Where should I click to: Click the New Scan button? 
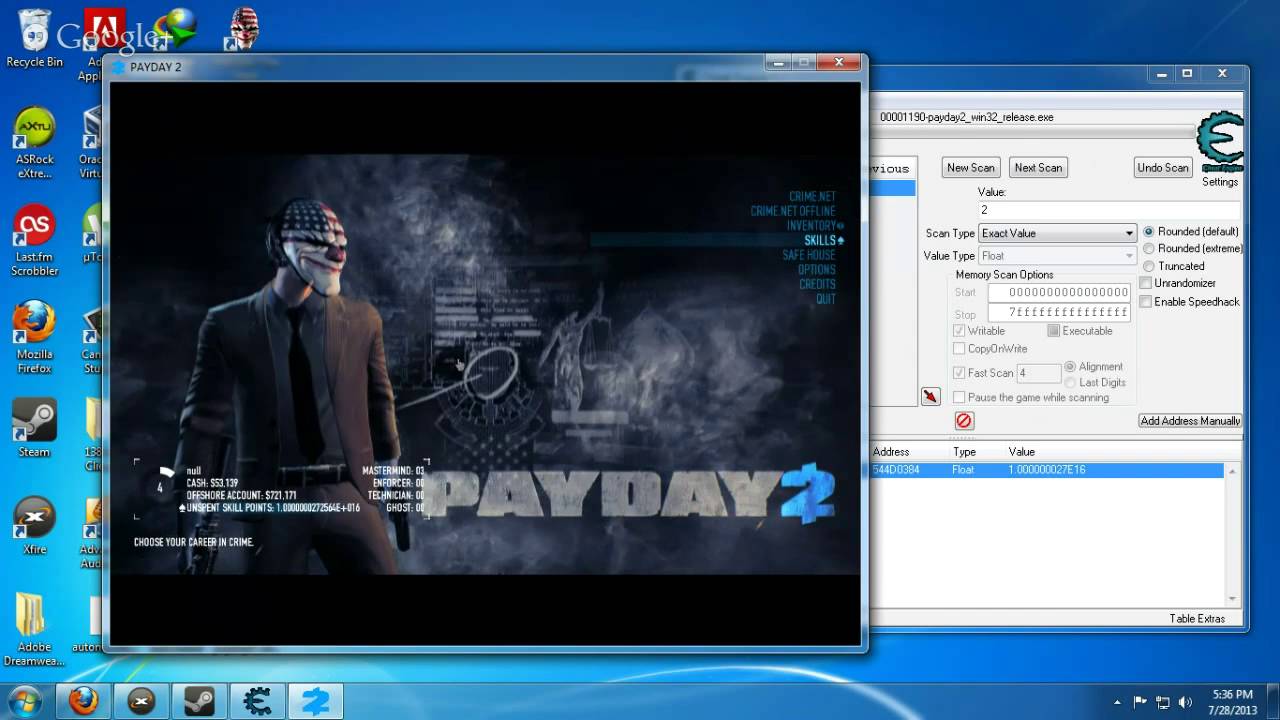[x=971, y=168]
